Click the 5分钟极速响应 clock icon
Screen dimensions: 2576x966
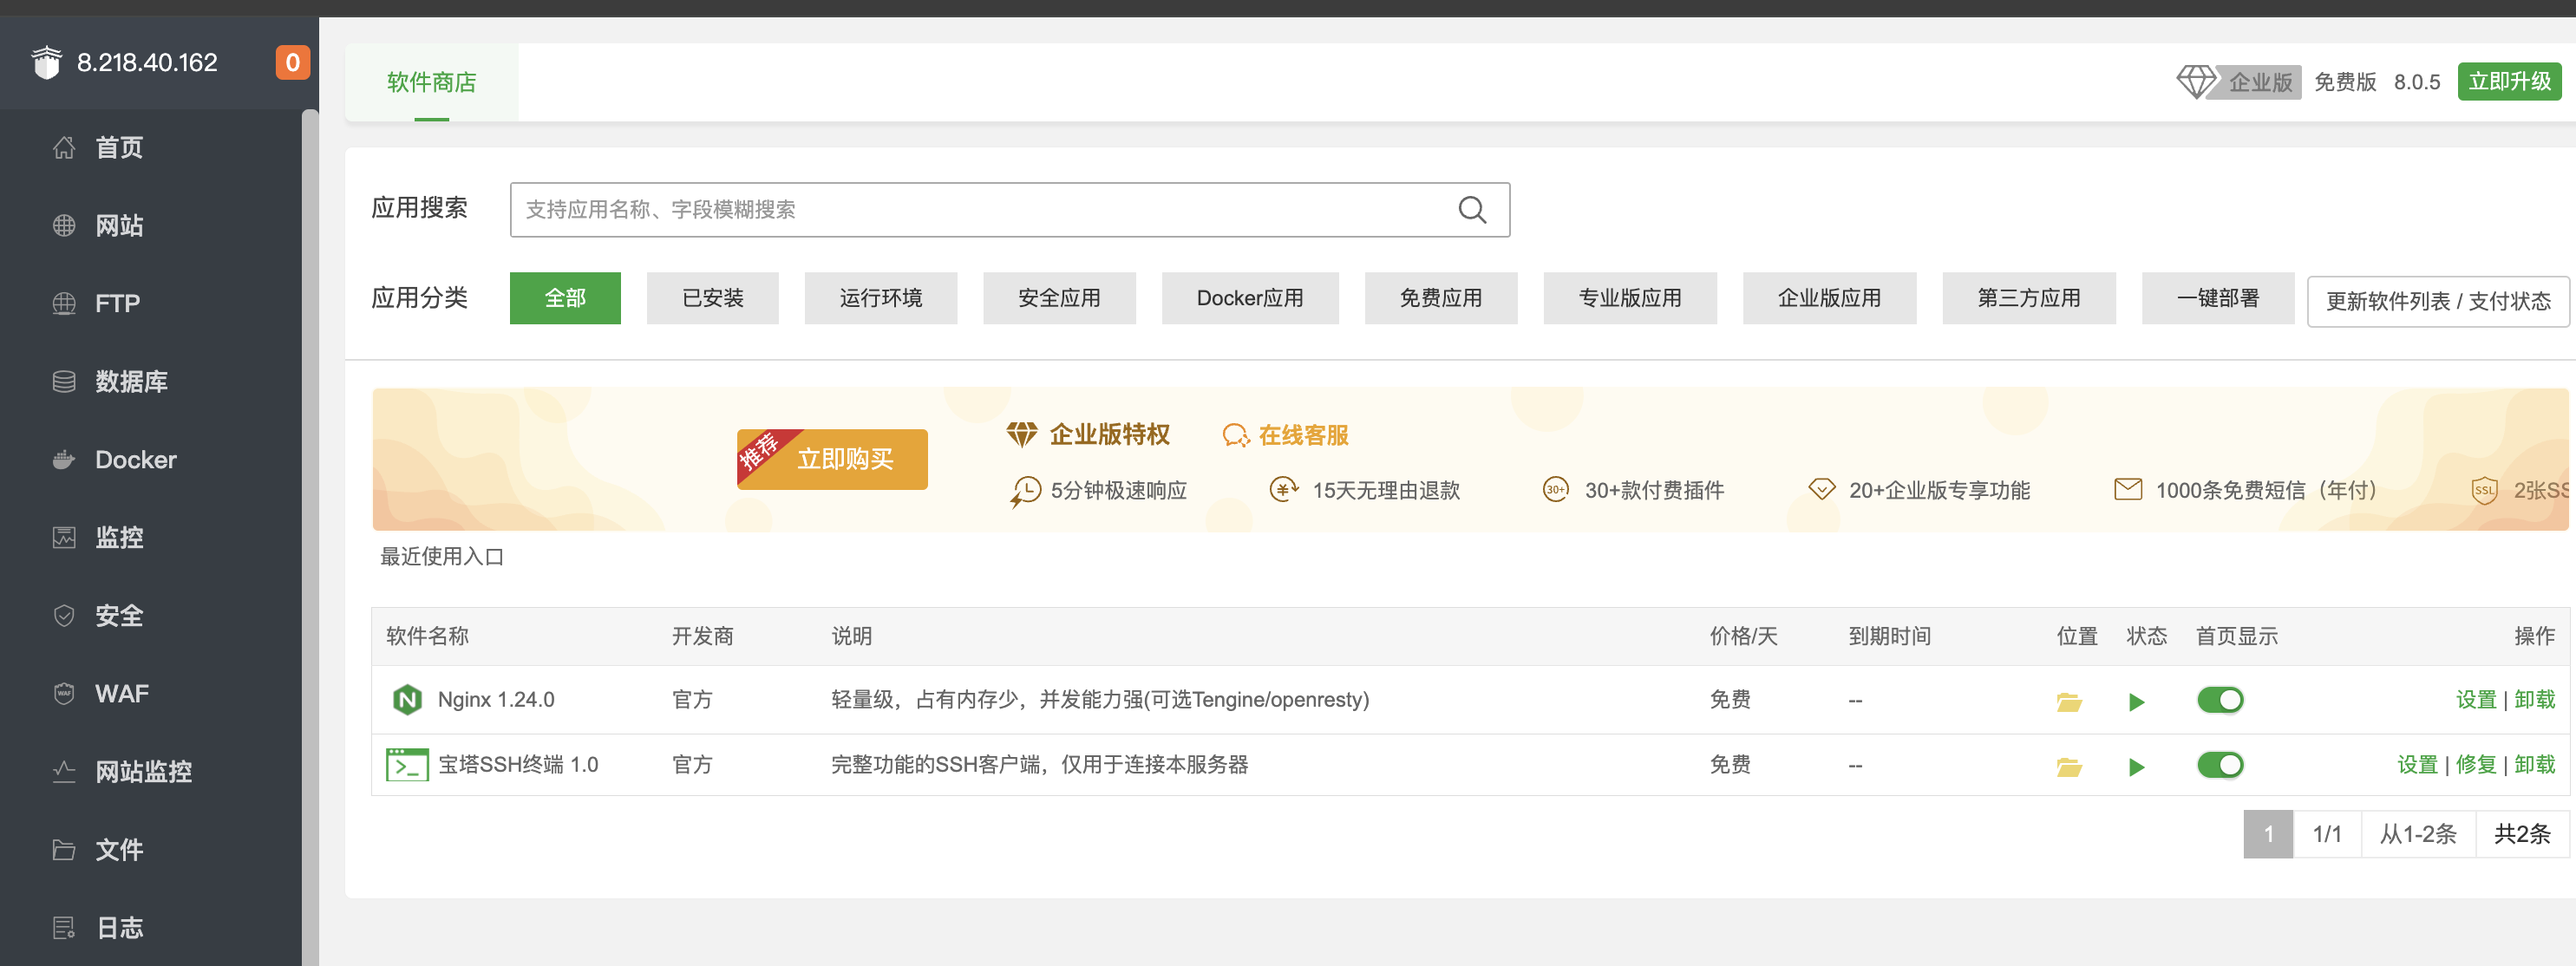[x=1025, y=491]
